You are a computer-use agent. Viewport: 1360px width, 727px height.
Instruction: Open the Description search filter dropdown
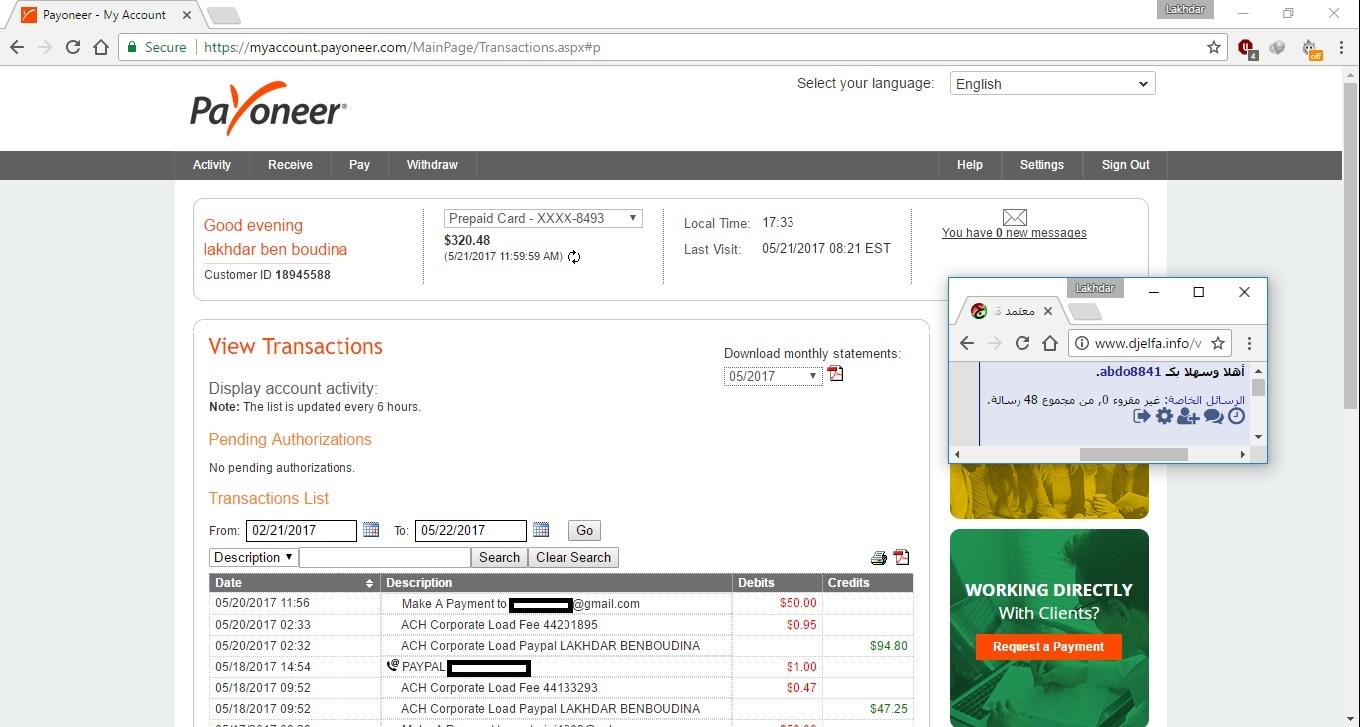coord(253,557)
